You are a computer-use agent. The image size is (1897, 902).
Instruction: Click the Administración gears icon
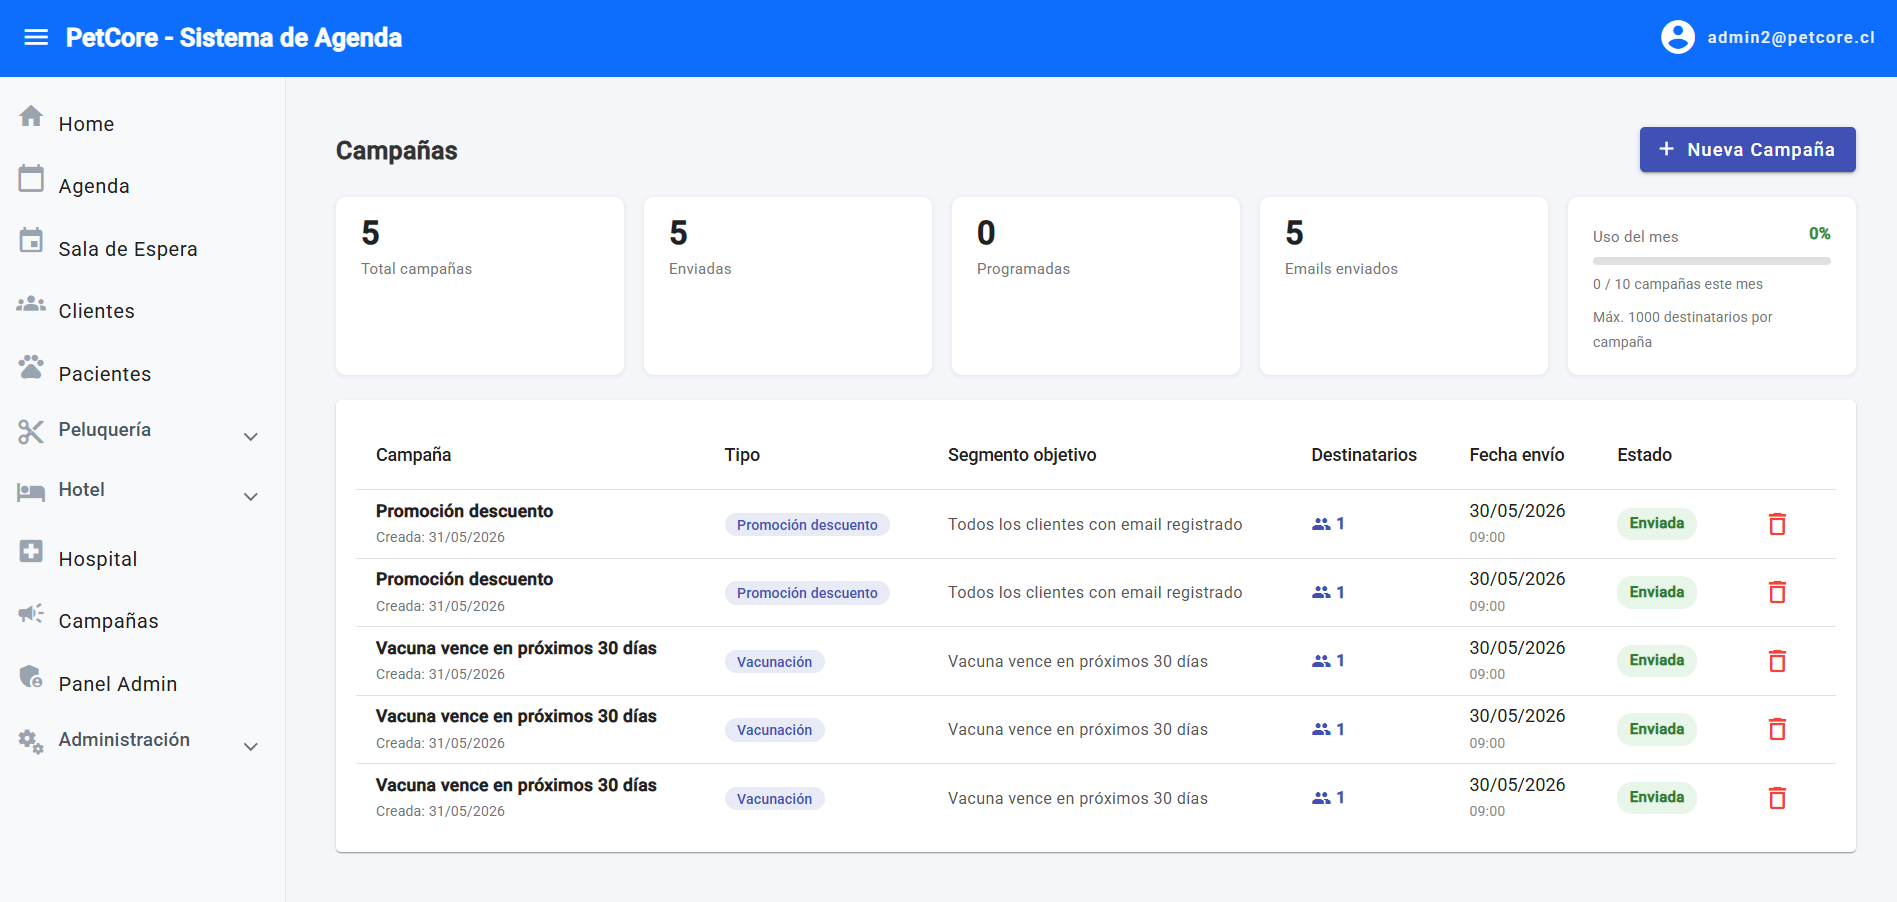coord(31,741)
